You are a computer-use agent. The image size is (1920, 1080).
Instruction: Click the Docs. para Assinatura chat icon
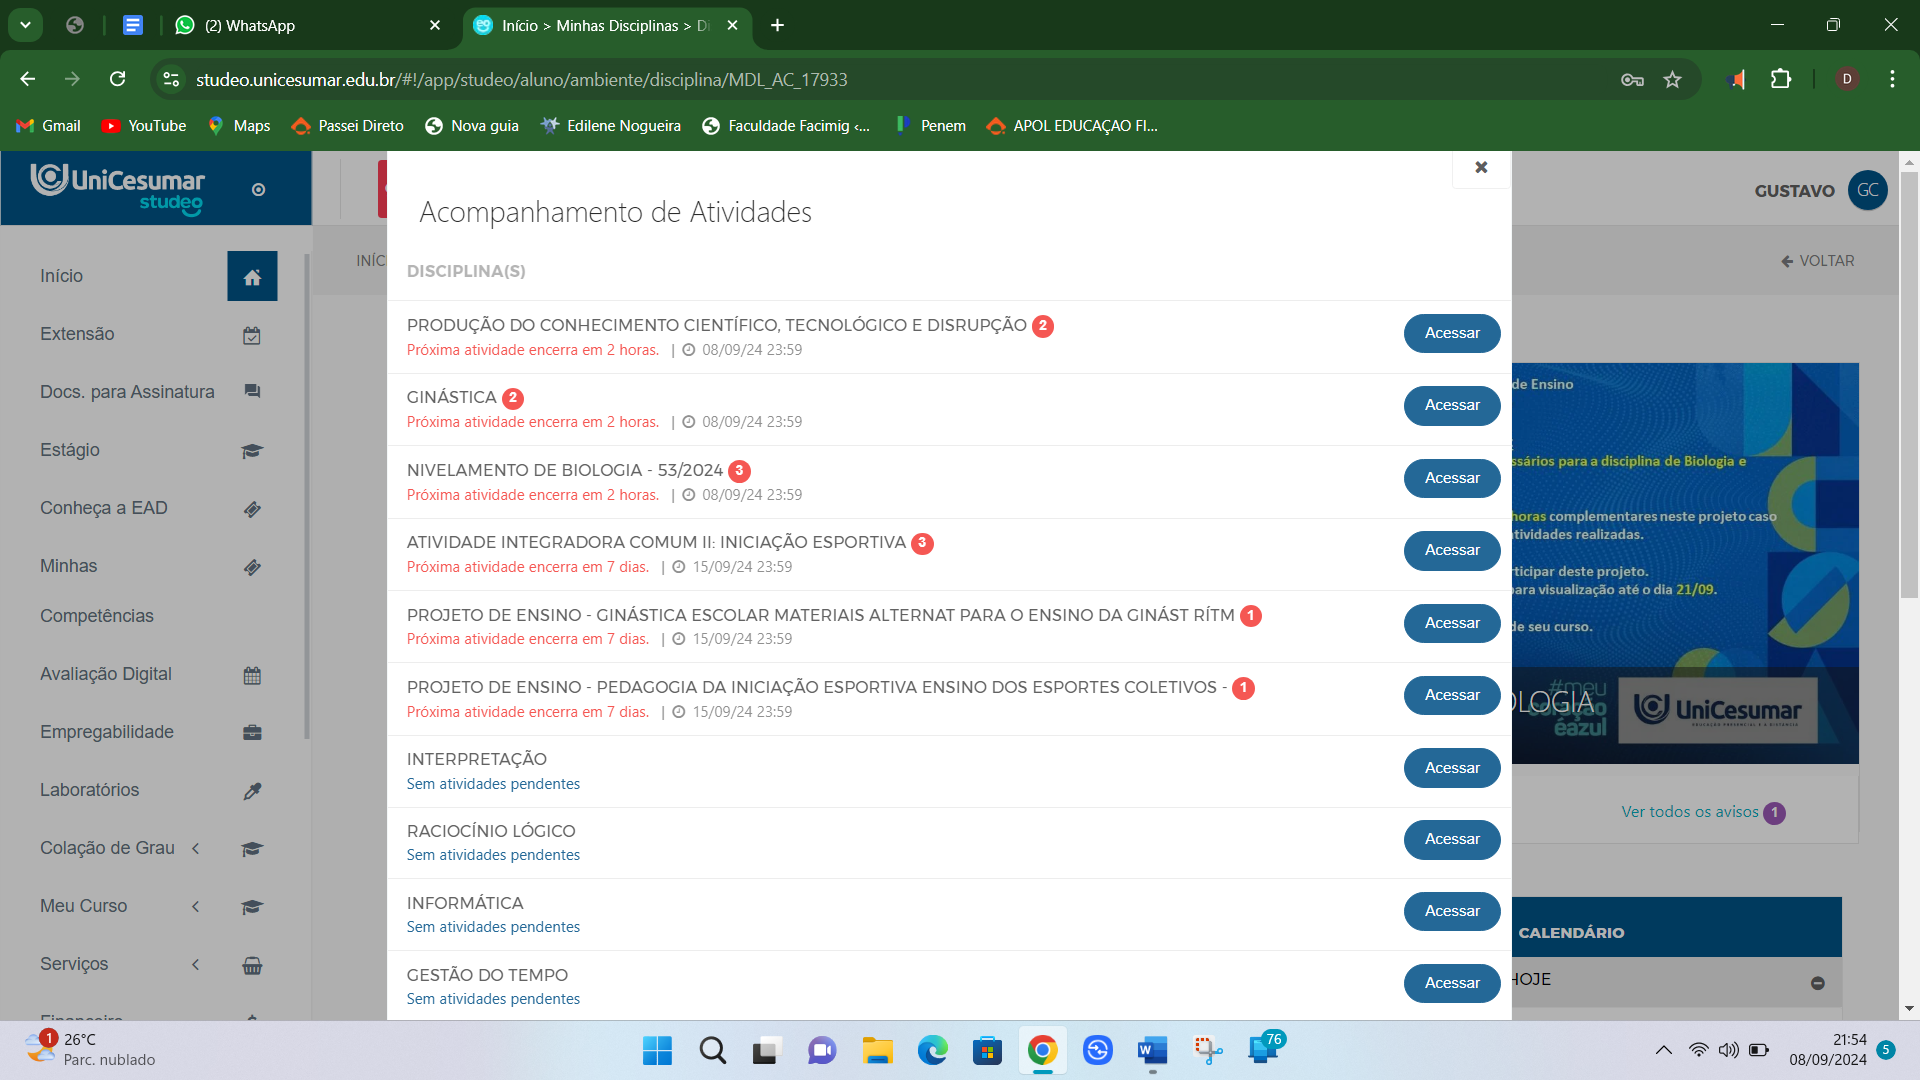252,392
